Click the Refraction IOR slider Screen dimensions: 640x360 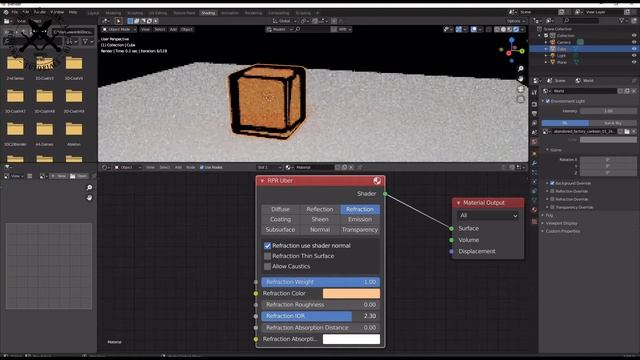[321, 316]
